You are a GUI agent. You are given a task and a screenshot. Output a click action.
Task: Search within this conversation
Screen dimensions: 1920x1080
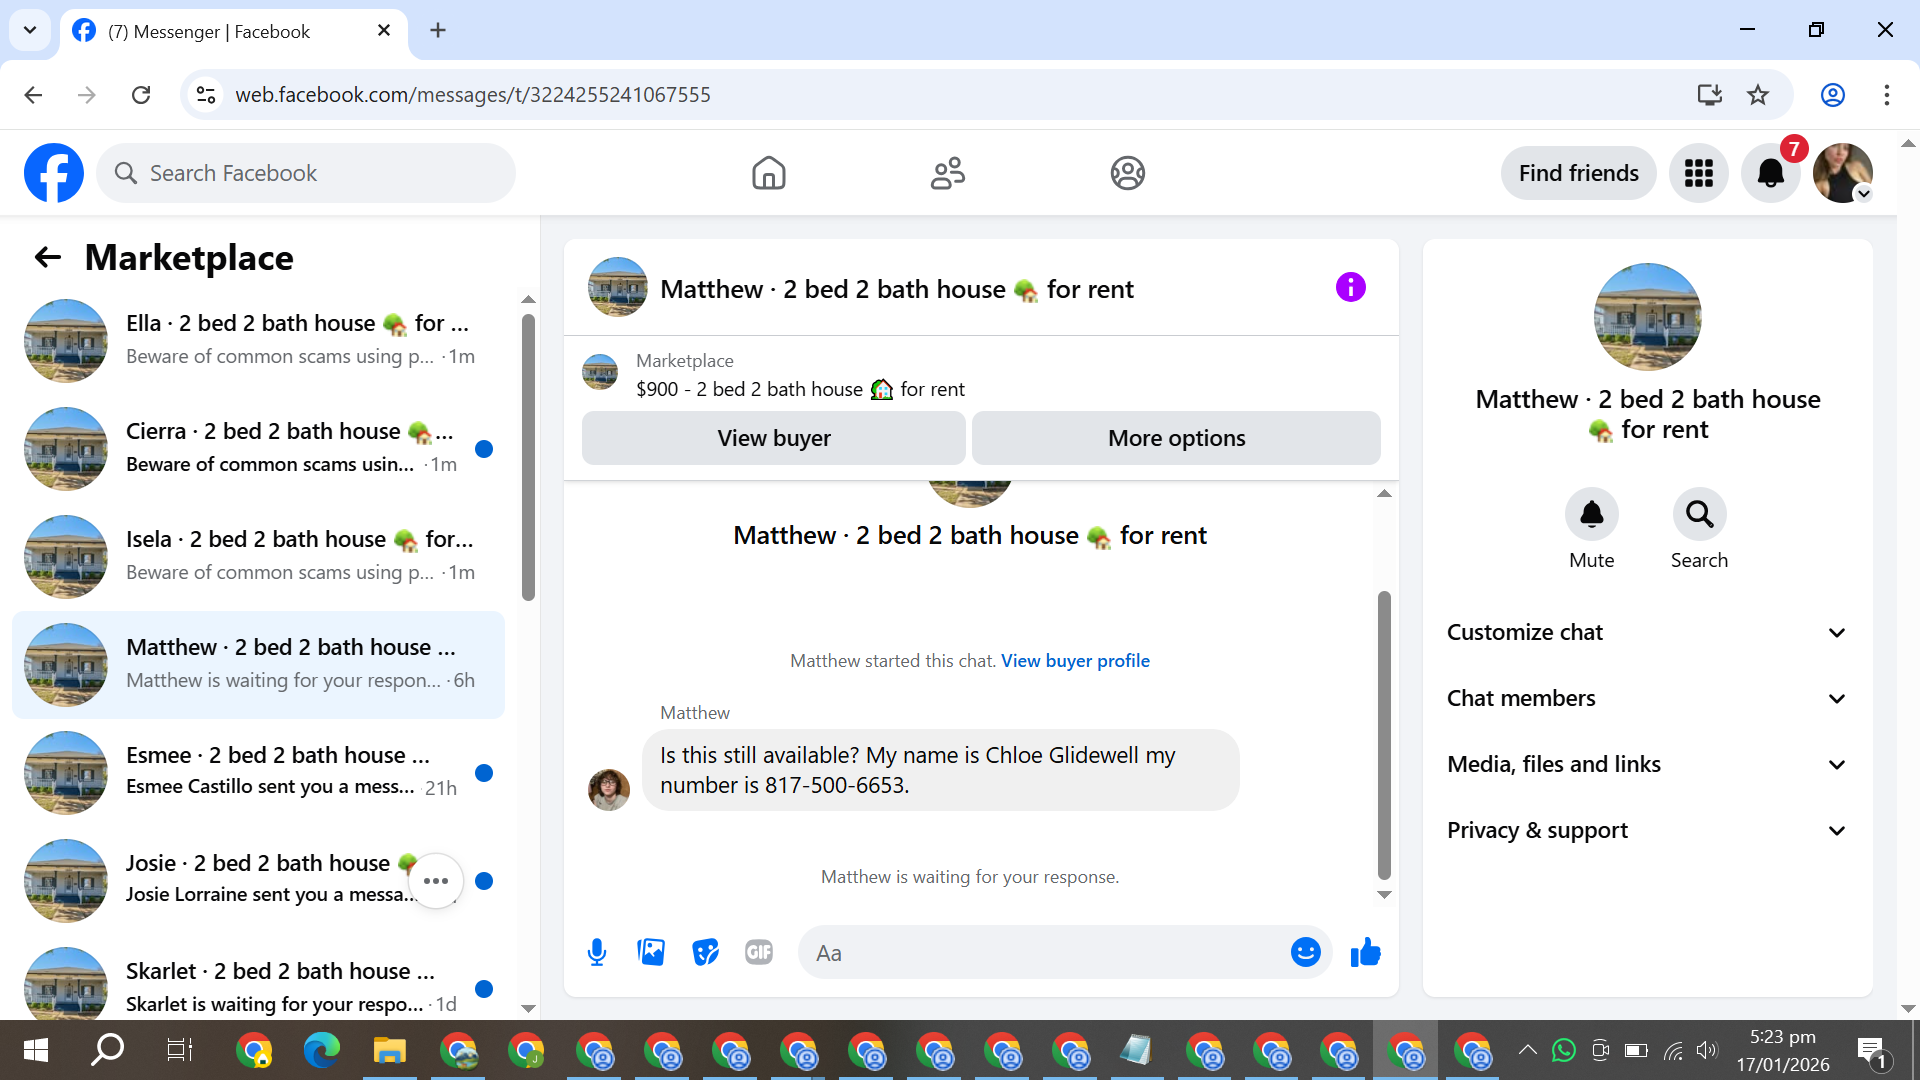1699,515
